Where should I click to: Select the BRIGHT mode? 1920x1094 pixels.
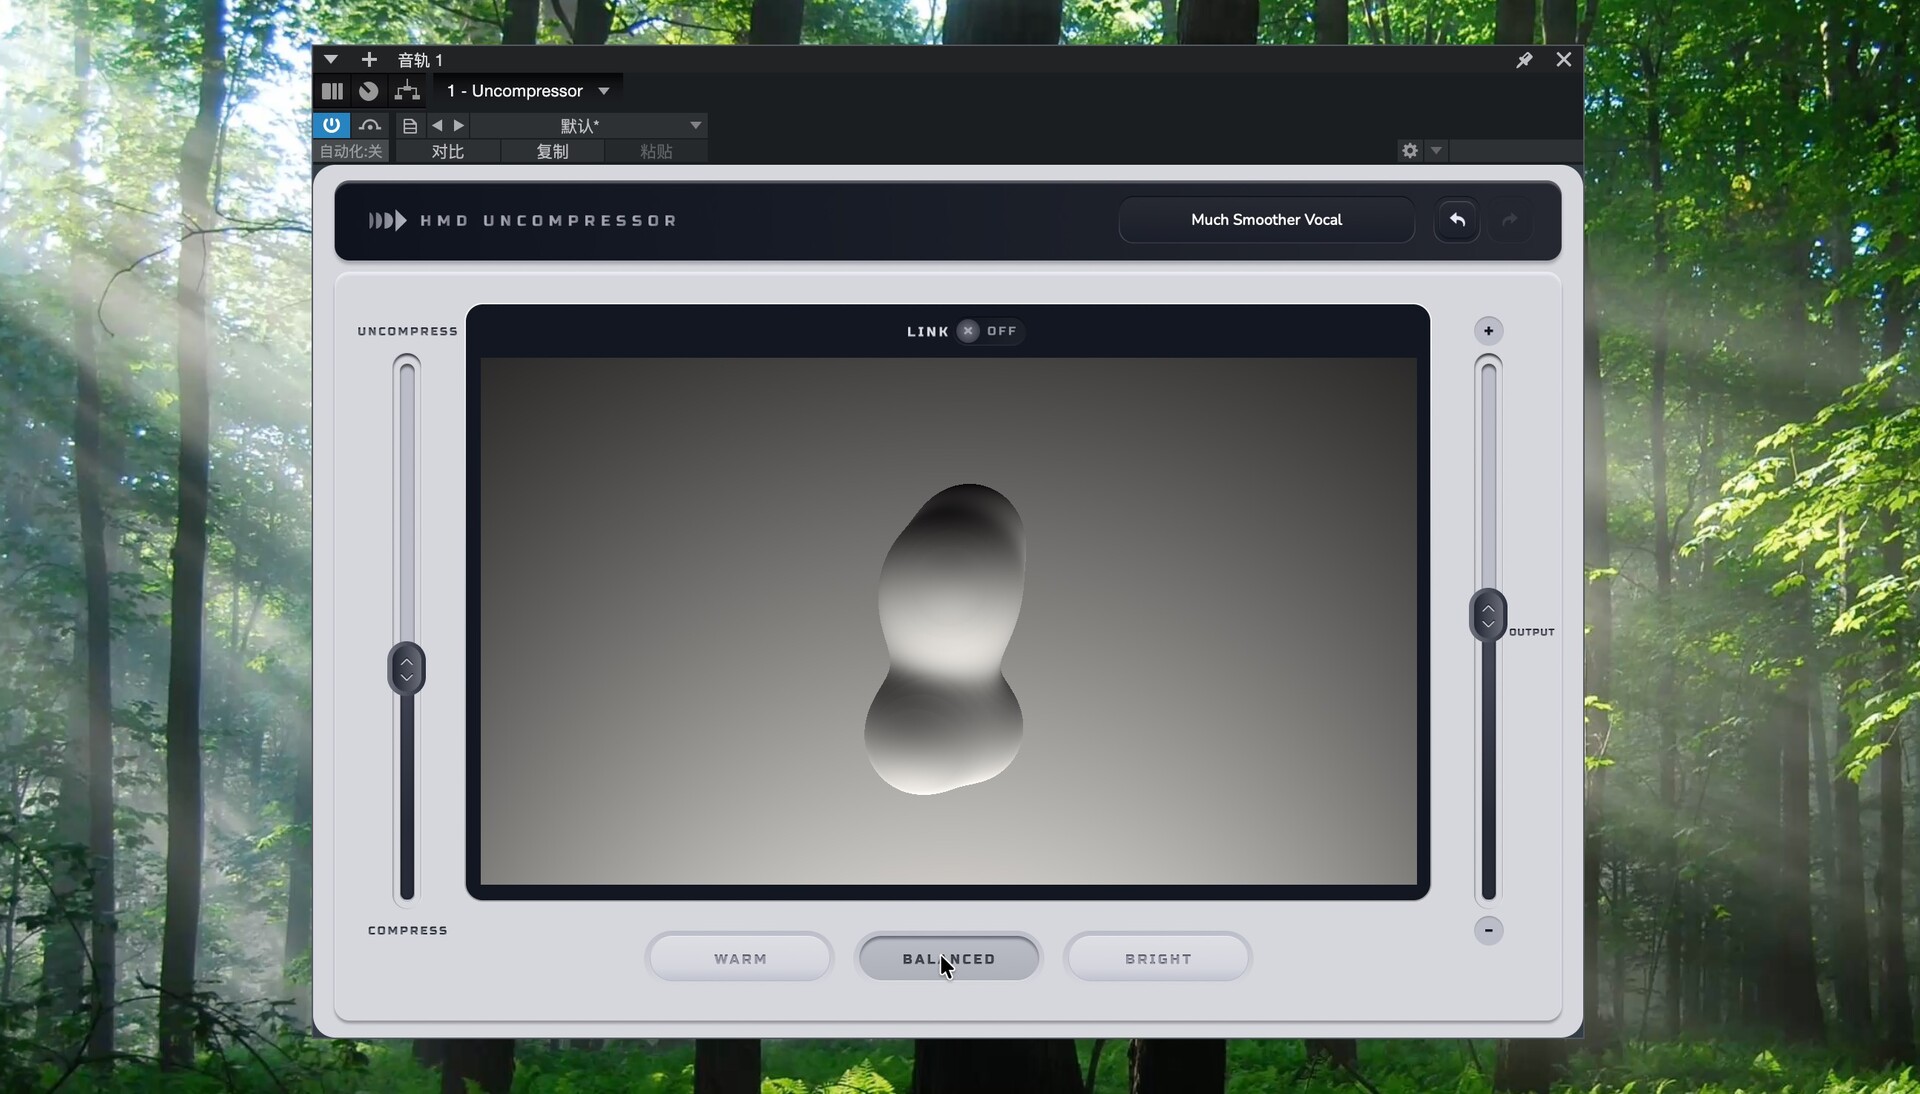(1158, 958)
